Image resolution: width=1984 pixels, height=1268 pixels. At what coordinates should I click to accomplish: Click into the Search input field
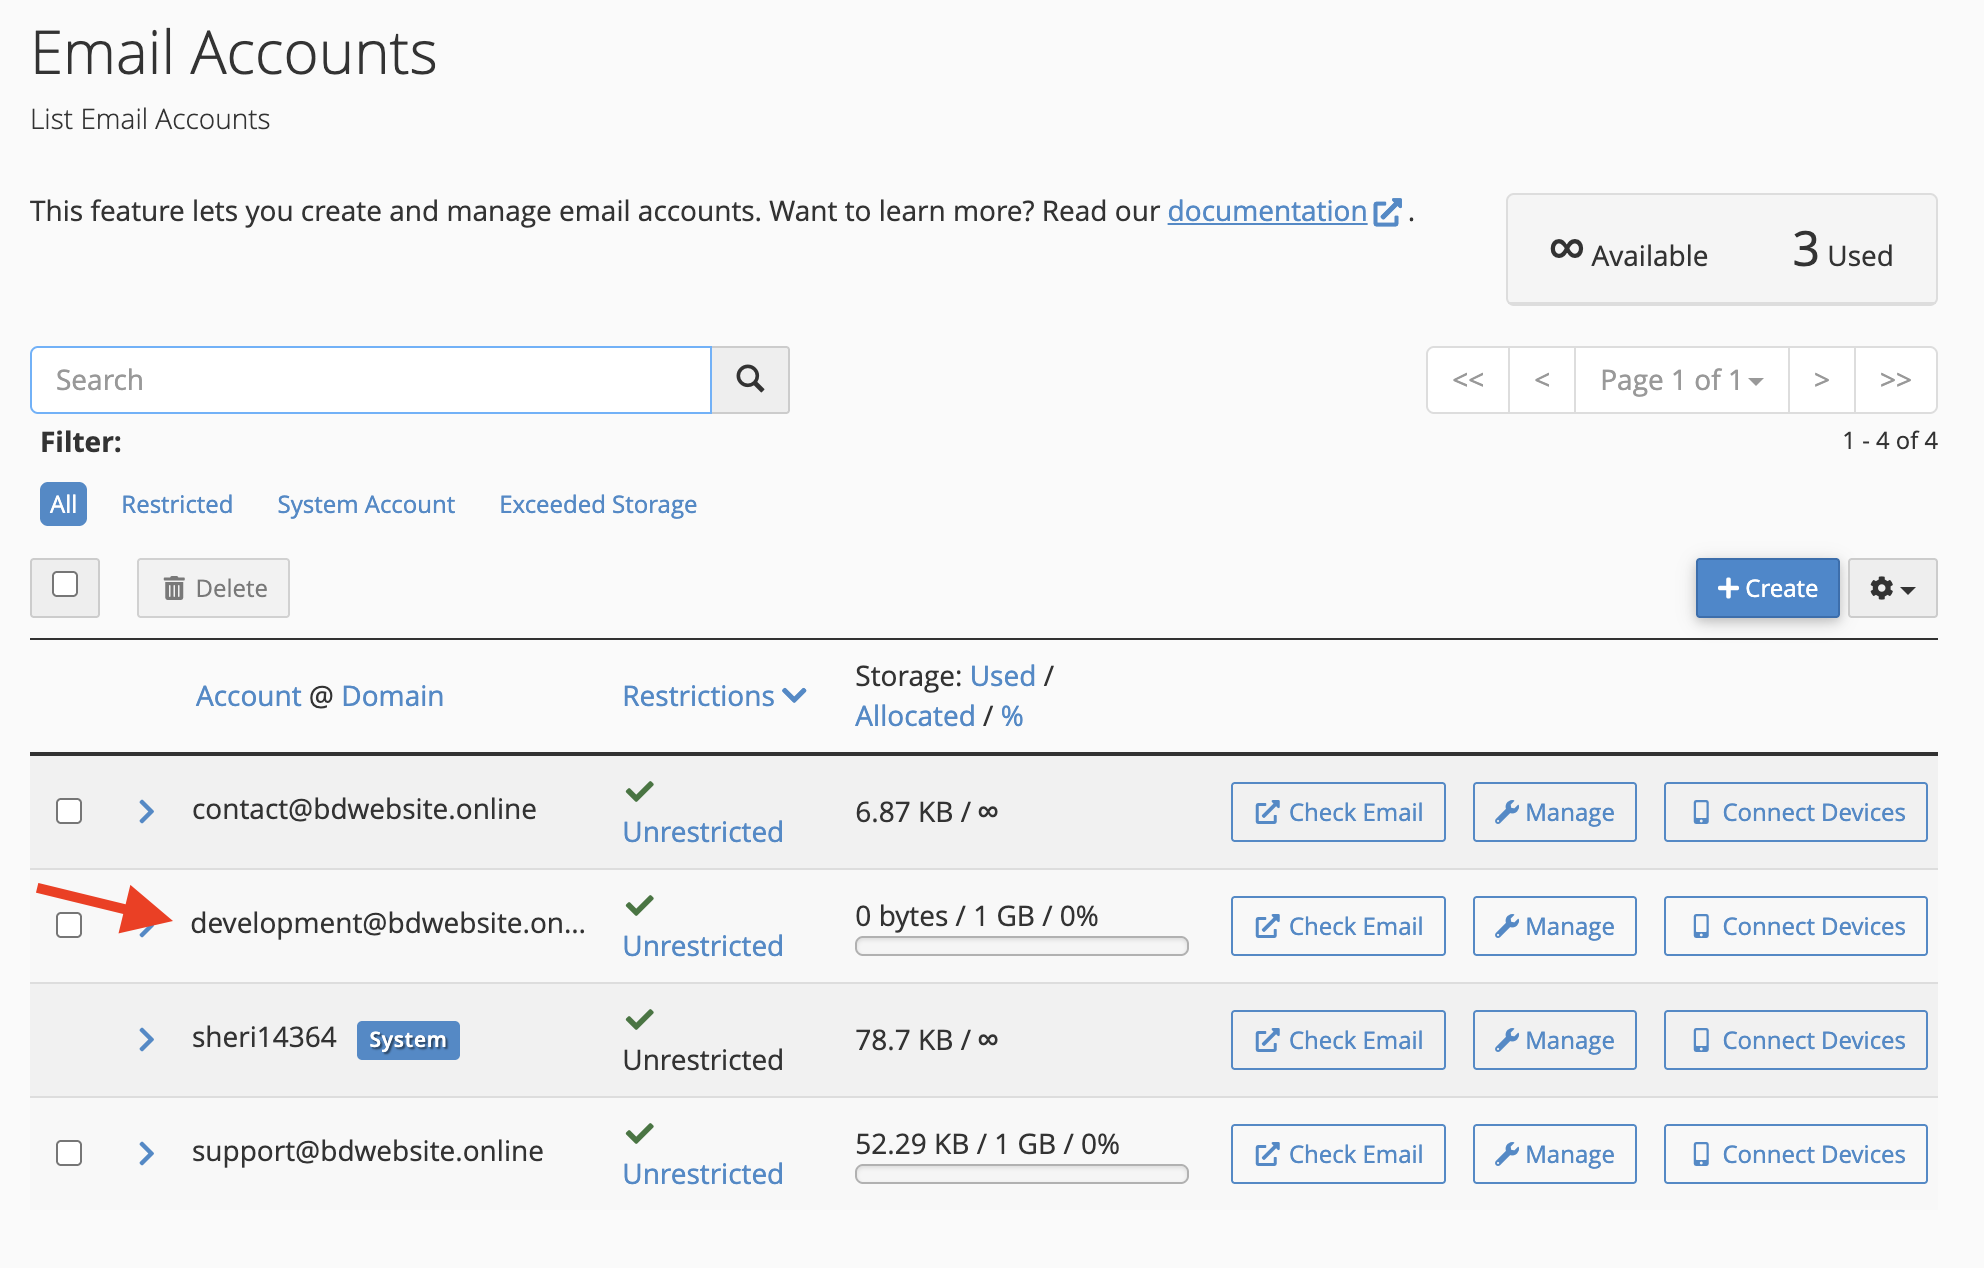coord(370,380)
